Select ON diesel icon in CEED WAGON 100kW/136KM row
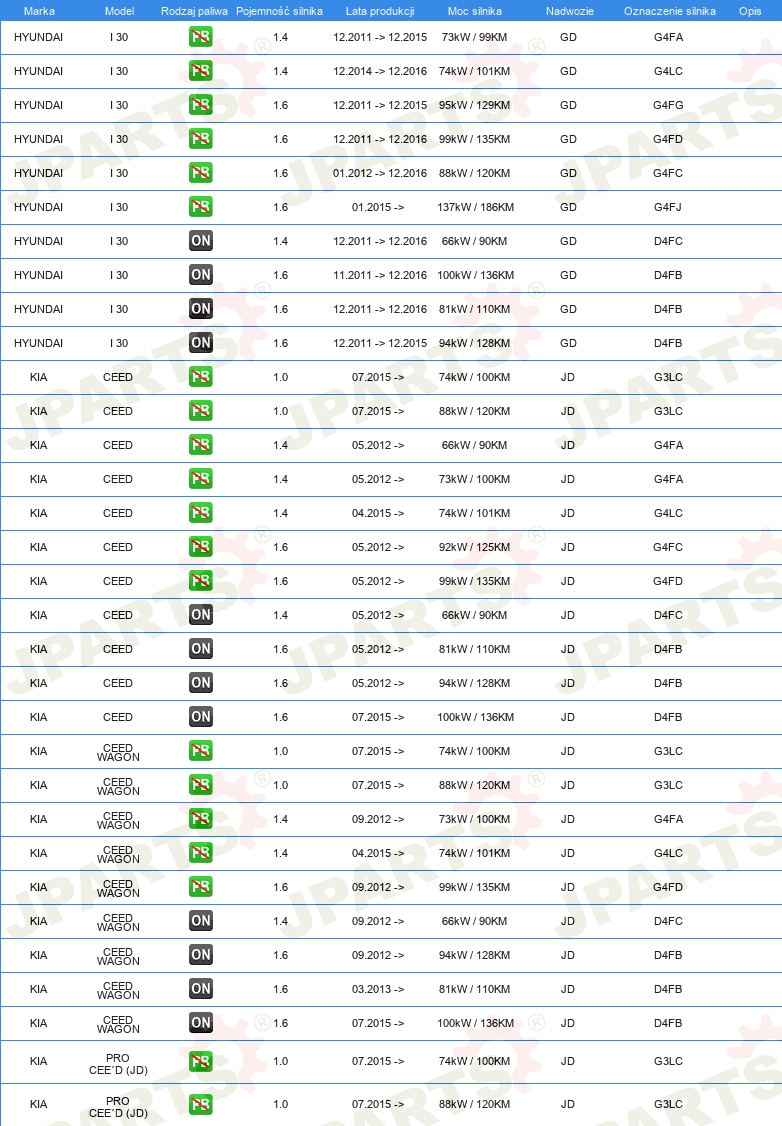This screenshot has width=782, height=1126. pos(200,1023)
